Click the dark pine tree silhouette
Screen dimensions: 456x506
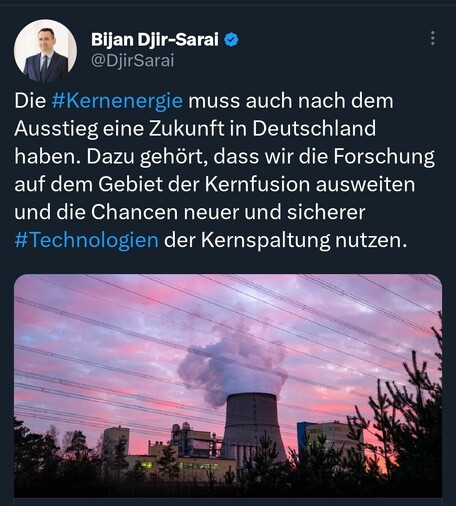pos(405,433)
